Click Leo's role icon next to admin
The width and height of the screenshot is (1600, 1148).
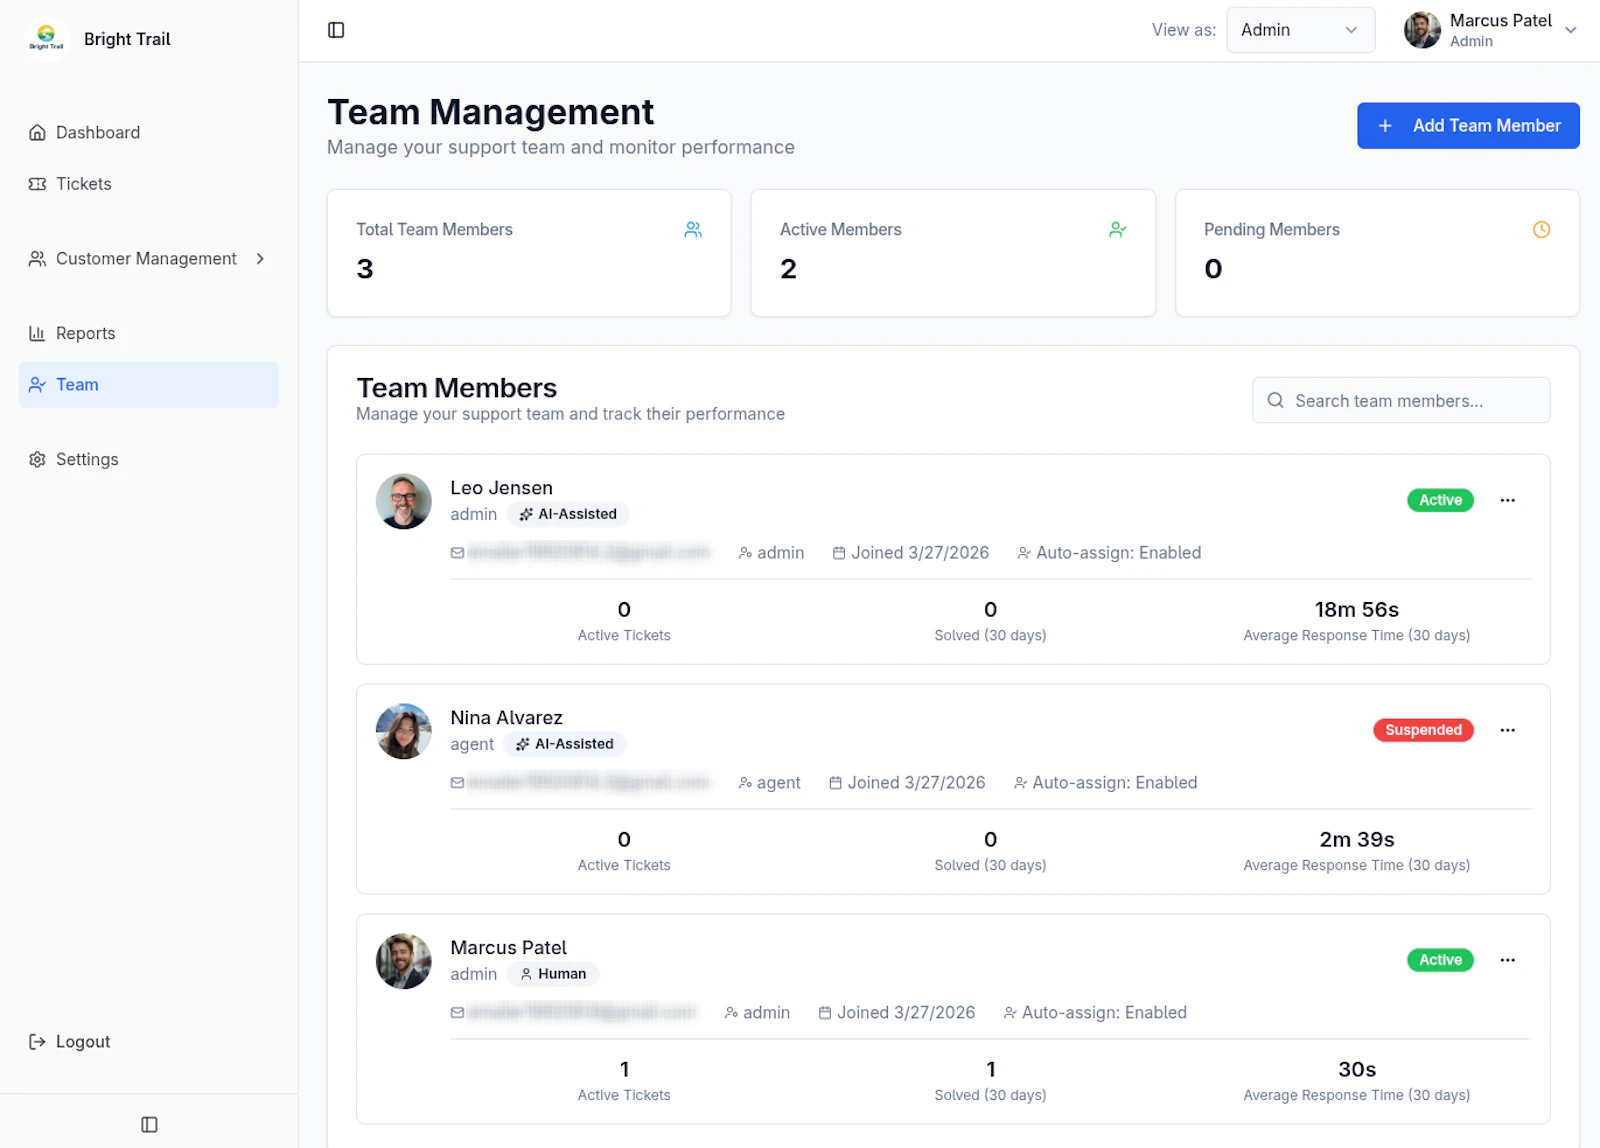[x=745, y=553]
